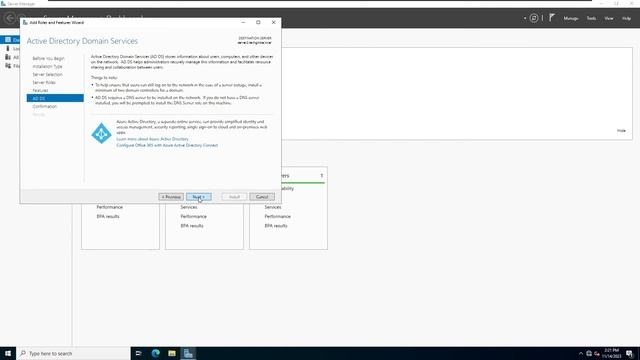Click taskbar search box

(x=73, y=353)
